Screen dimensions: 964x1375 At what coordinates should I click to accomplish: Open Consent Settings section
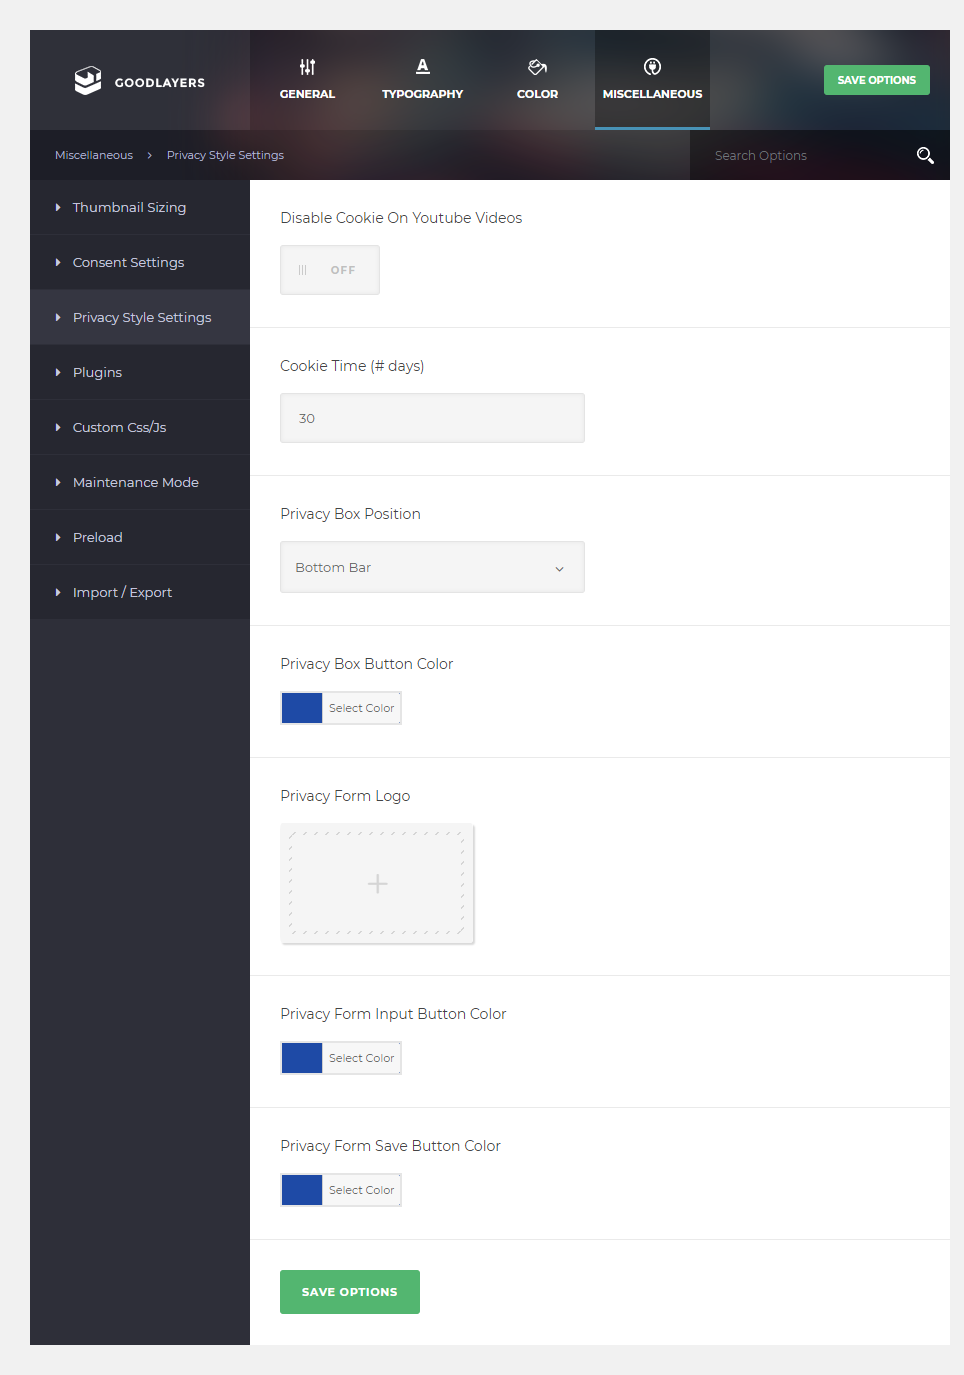point(140,262)
